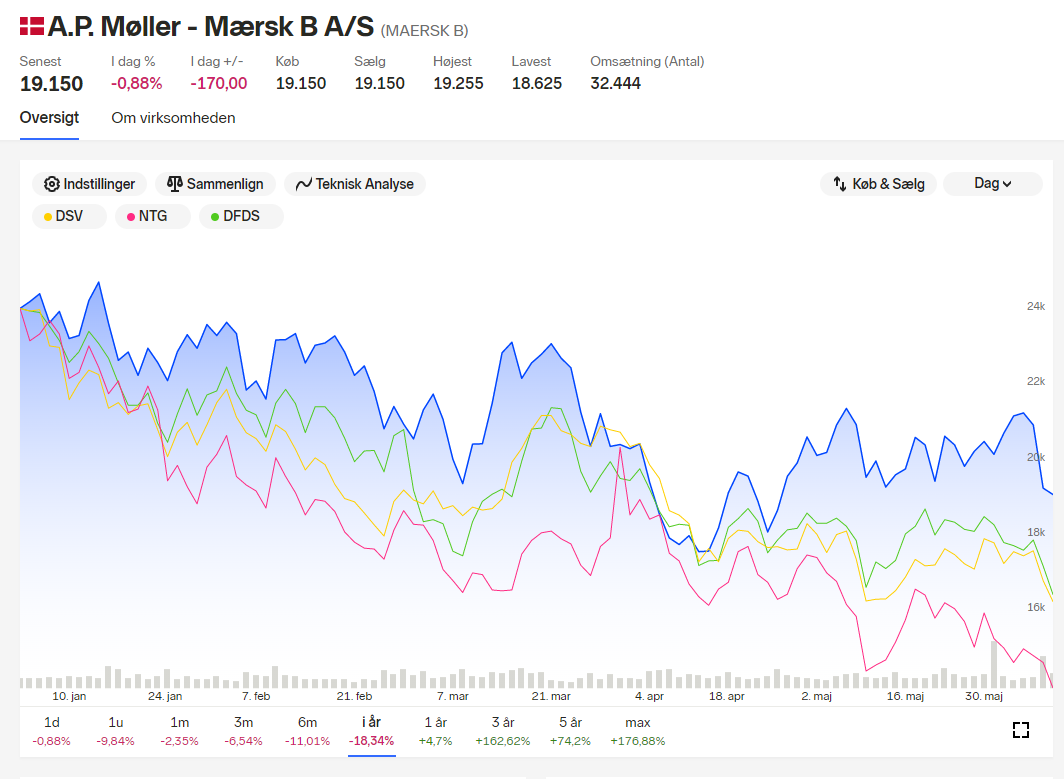
Task: Toggle the DSV comparison chip
Action: pyautogui.click(x=69, y=216)
